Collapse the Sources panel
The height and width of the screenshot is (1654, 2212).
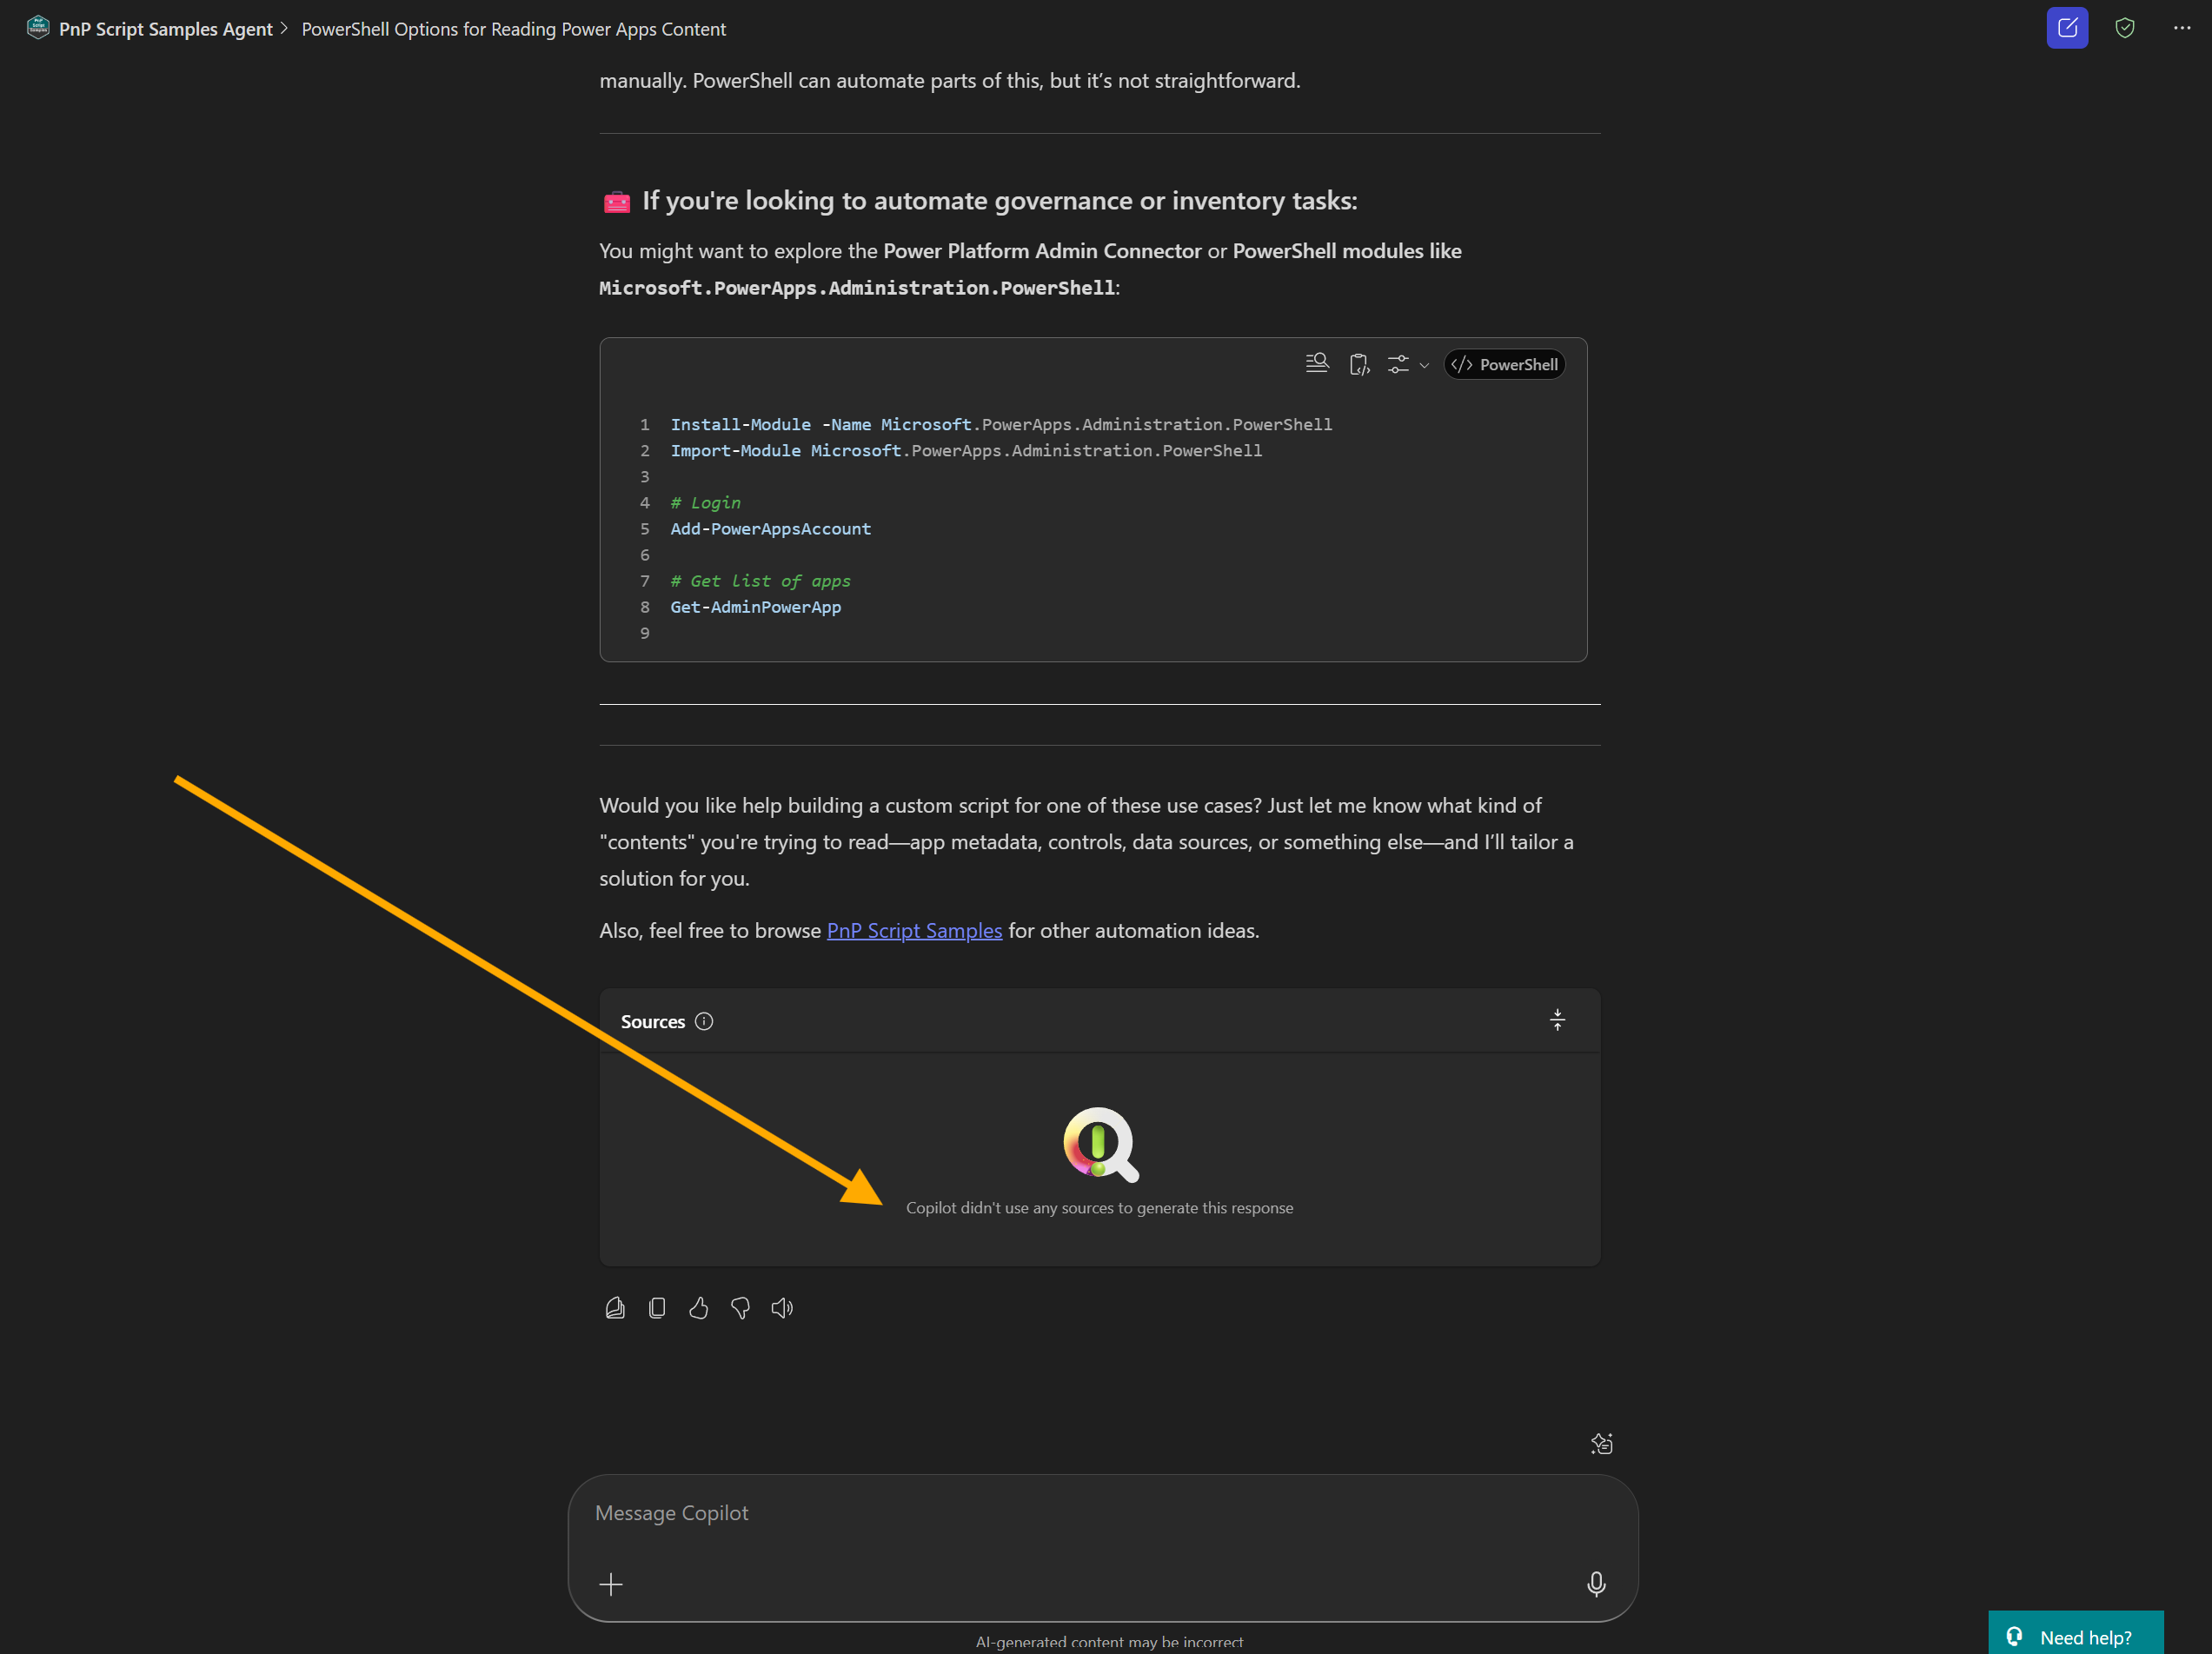click(1557, 1020)
